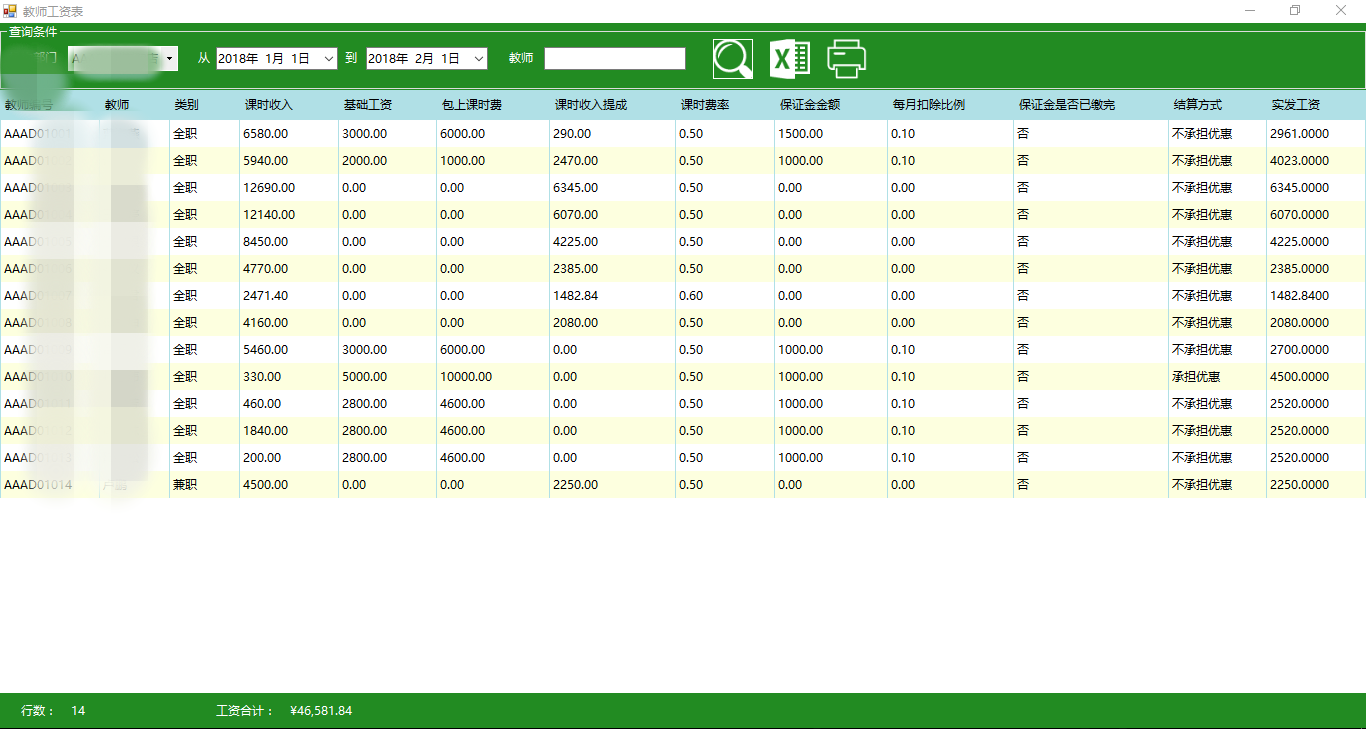
Task: Select the month in the end date
Action: [x=424, y=59]
